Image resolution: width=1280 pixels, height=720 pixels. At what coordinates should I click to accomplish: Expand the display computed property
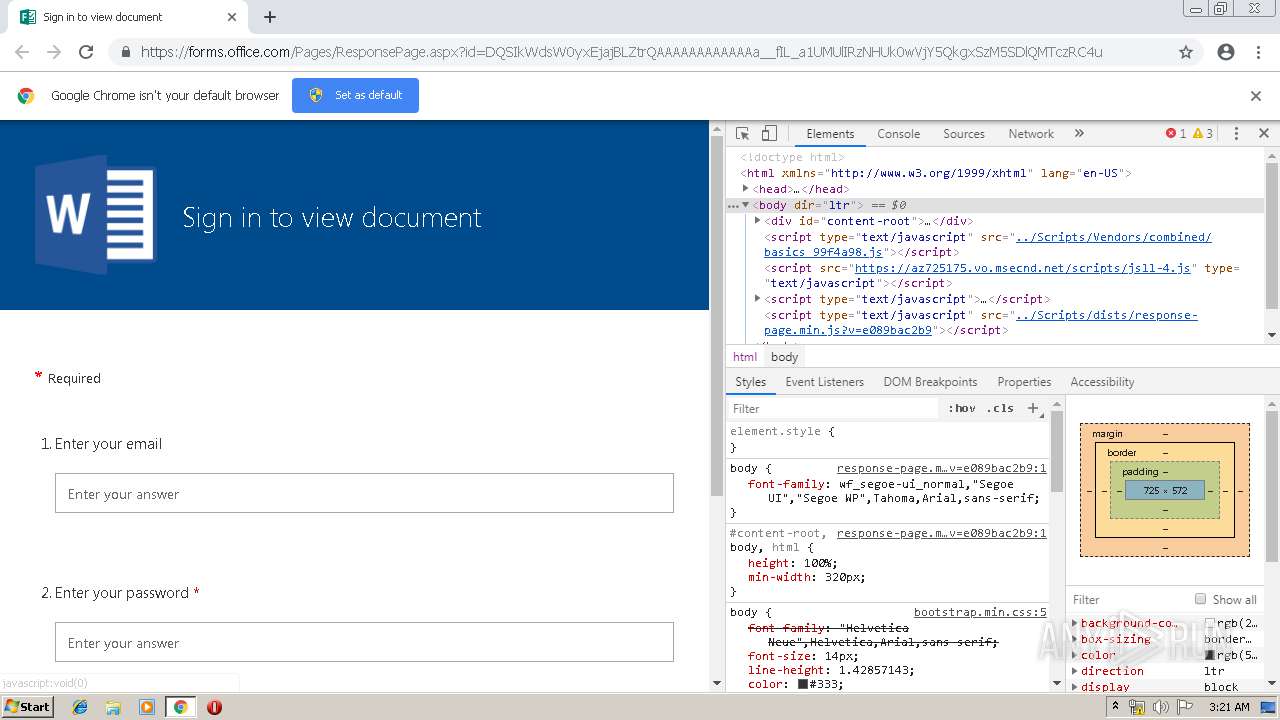tap(1075, 687)
